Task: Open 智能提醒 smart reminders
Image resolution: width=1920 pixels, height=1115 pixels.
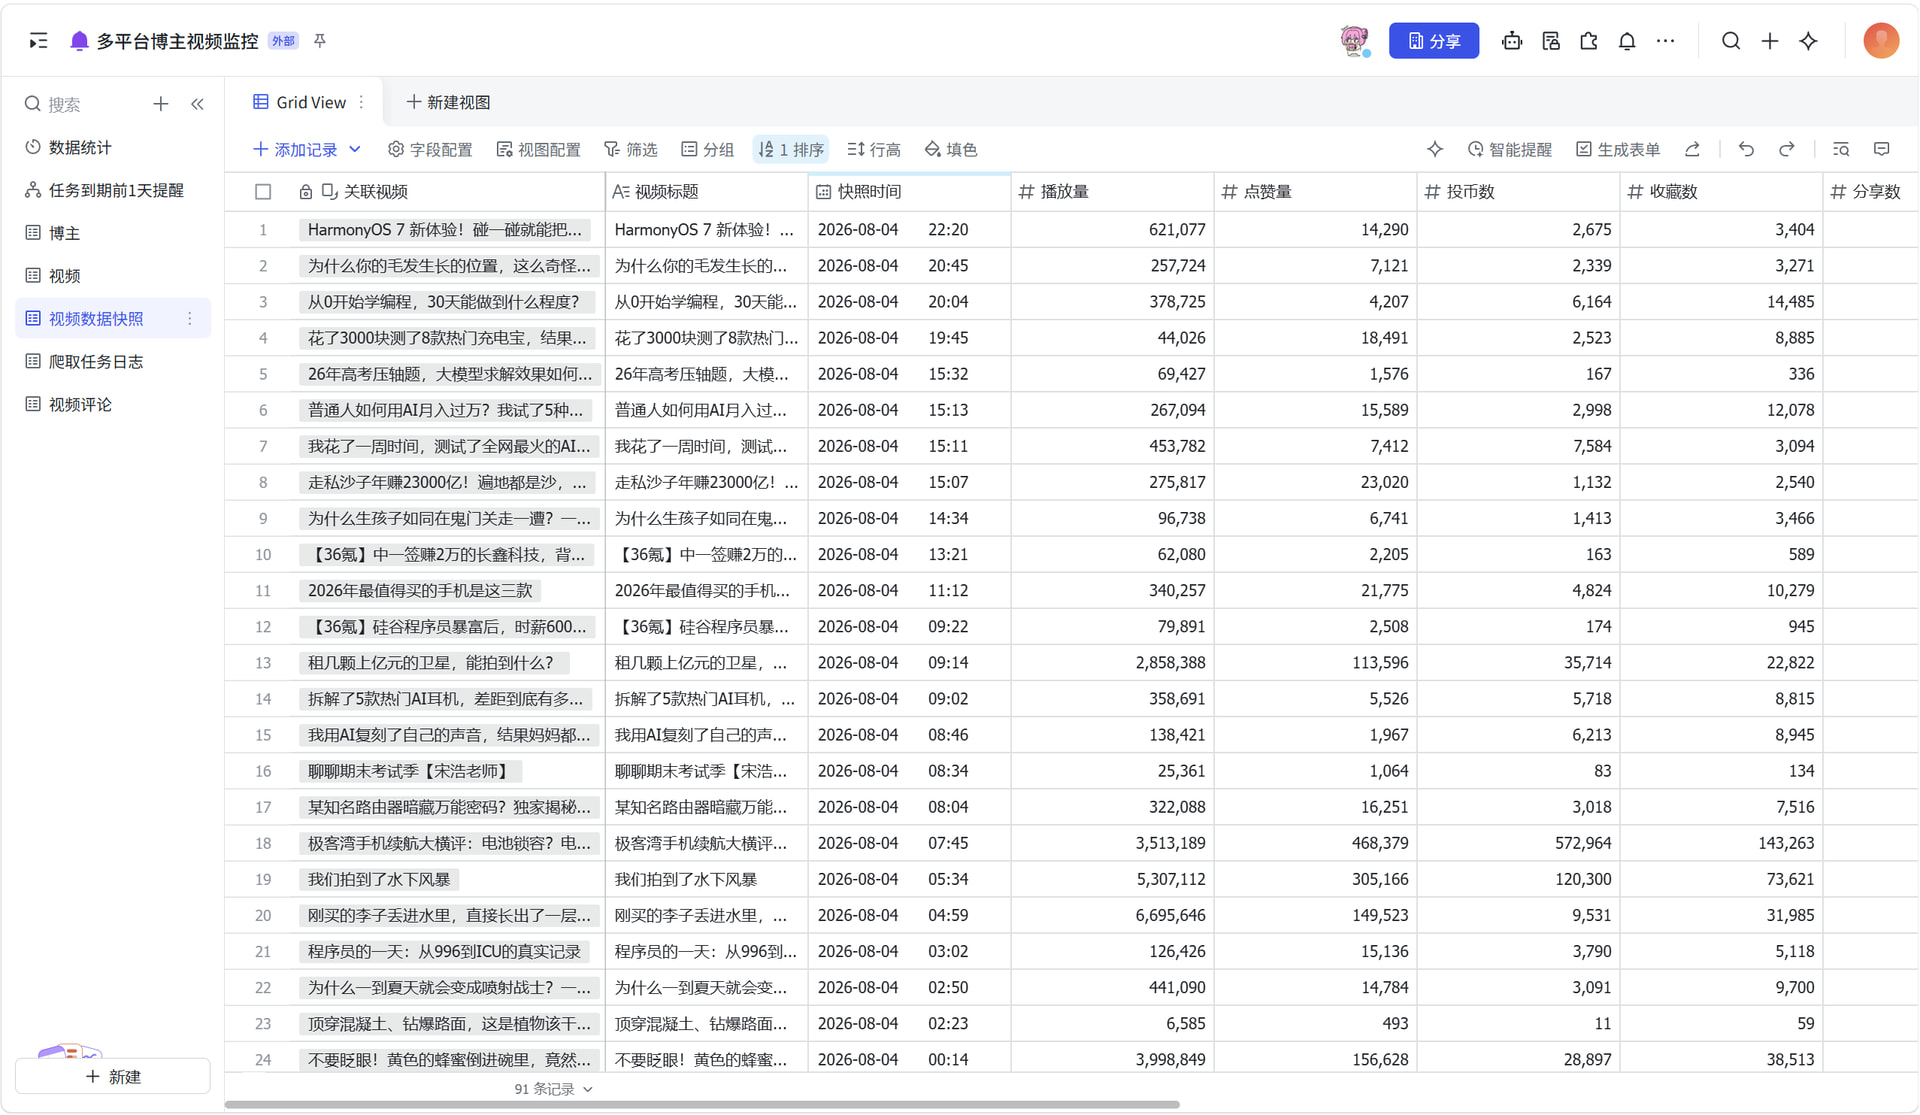Action: tap(1509, 149)
